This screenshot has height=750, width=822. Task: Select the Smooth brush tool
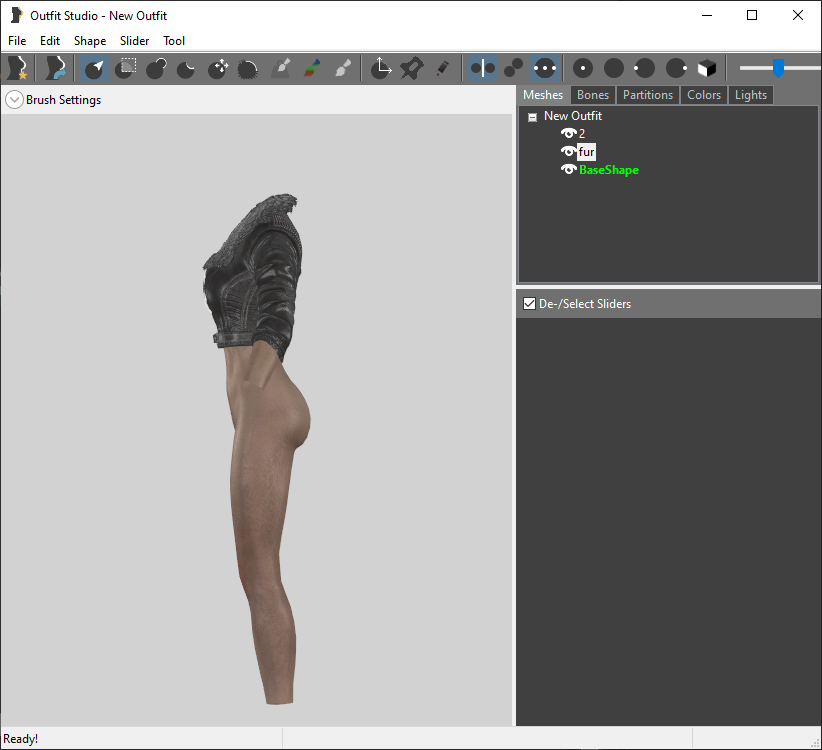[248, 68]
